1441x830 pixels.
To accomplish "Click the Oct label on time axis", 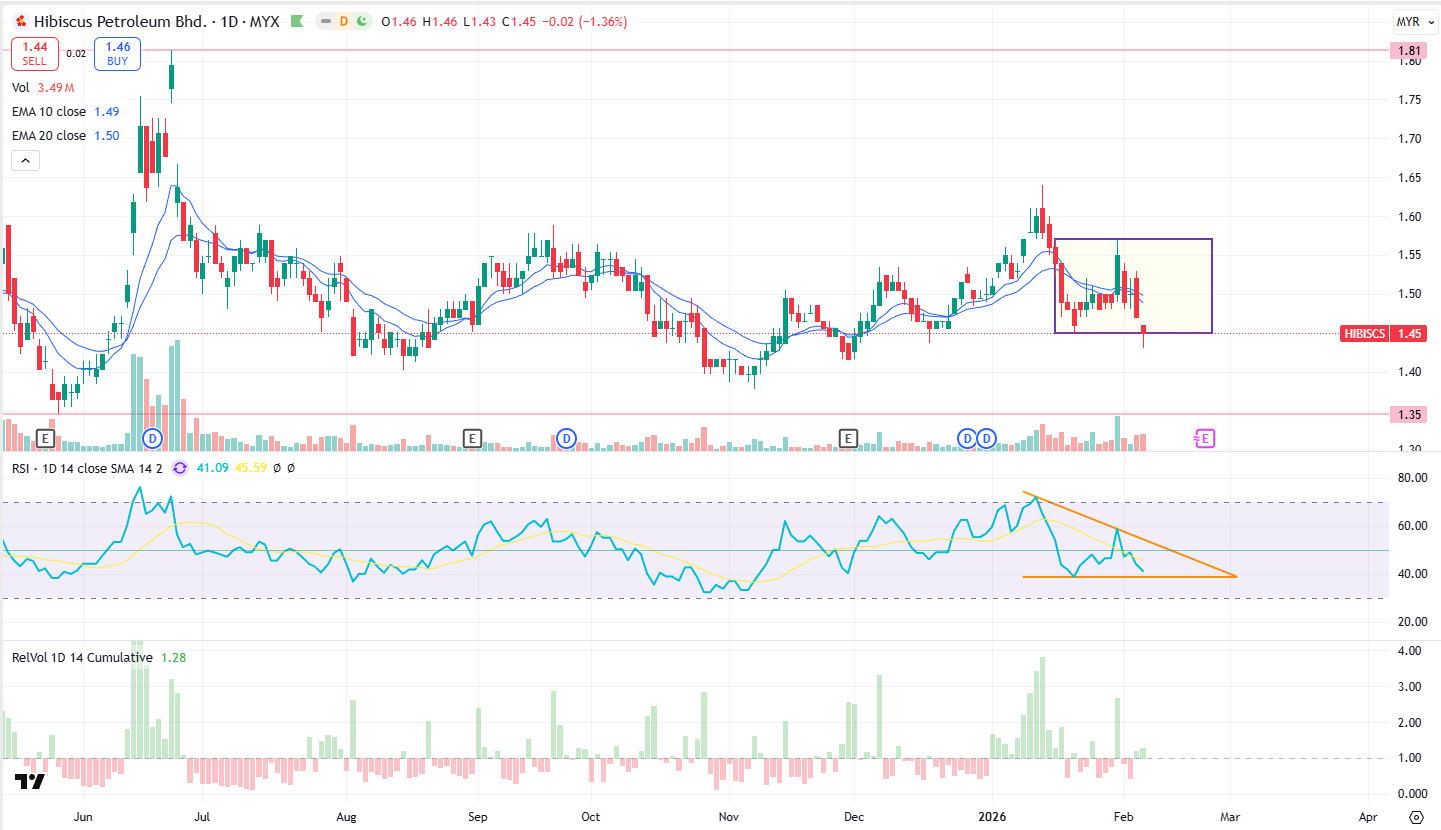I will point(591,817).
